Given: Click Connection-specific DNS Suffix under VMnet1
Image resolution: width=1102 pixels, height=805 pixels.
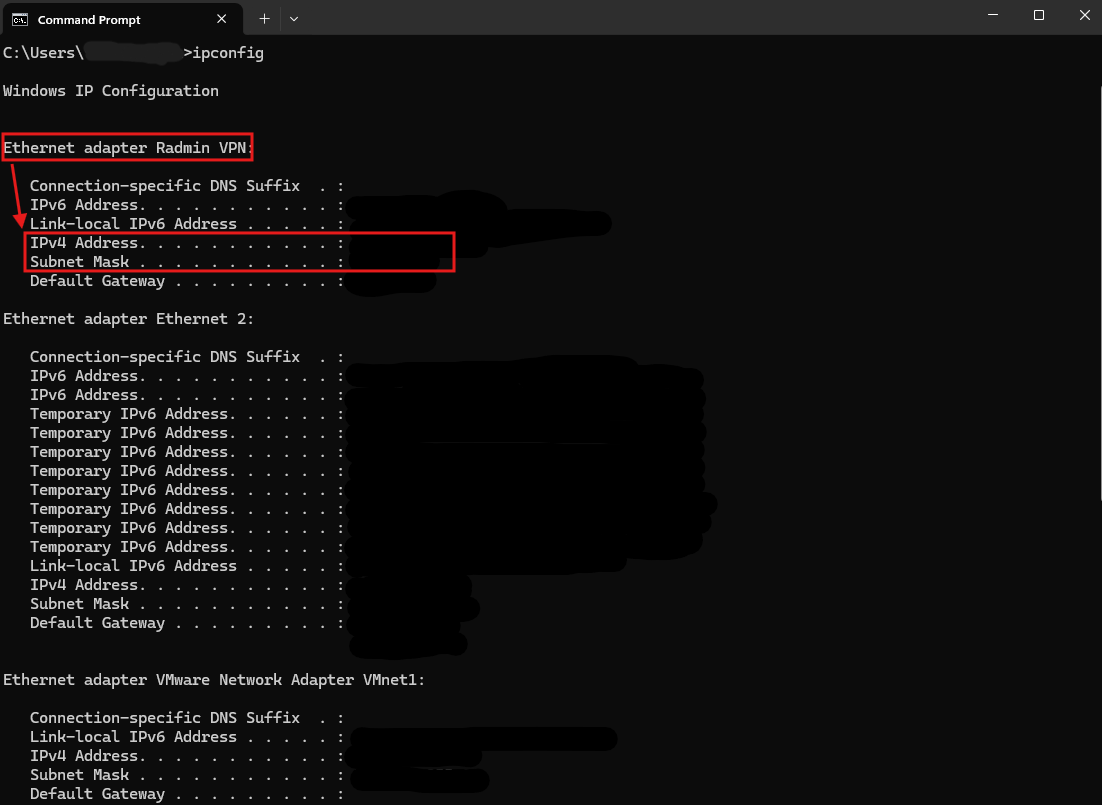Looking at the screenshot, I should tap(187, 718).
